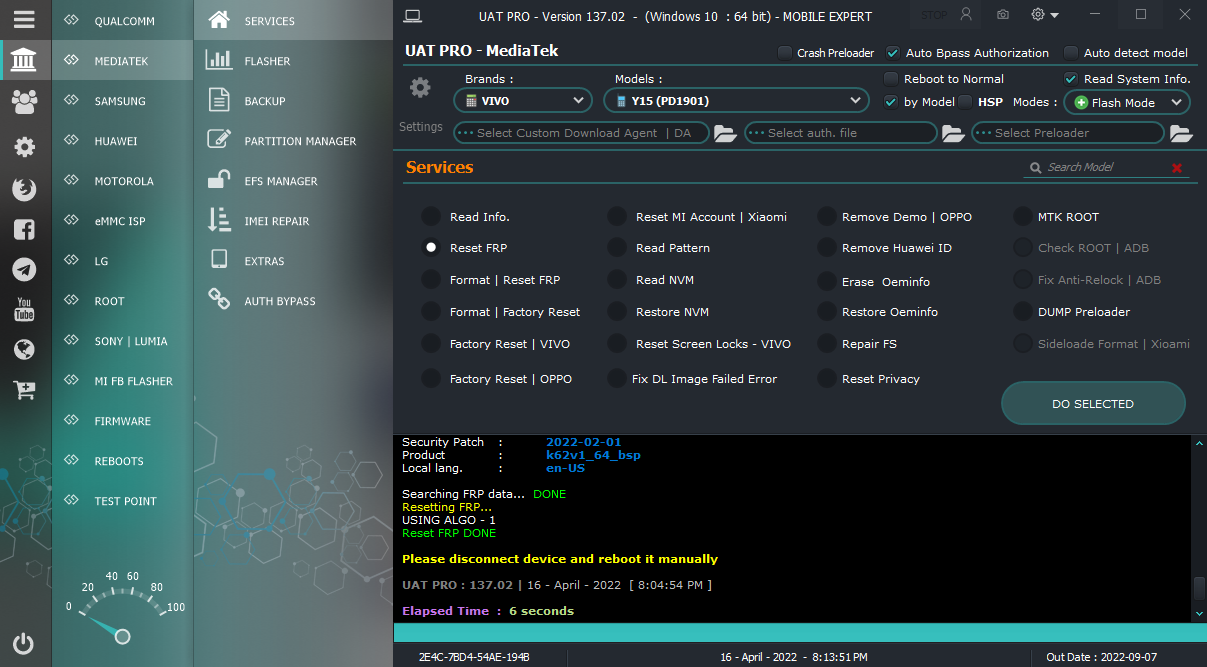1207x667 pixels.
Task: Open the Huawei section
Action: pos(122,140)
